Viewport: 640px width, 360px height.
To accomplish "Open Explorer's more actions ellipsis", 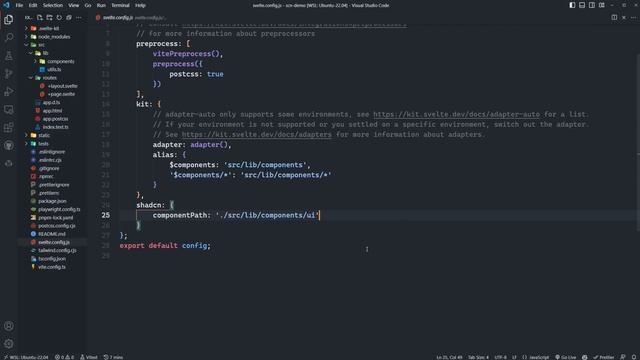I will [x=79, y=18].
